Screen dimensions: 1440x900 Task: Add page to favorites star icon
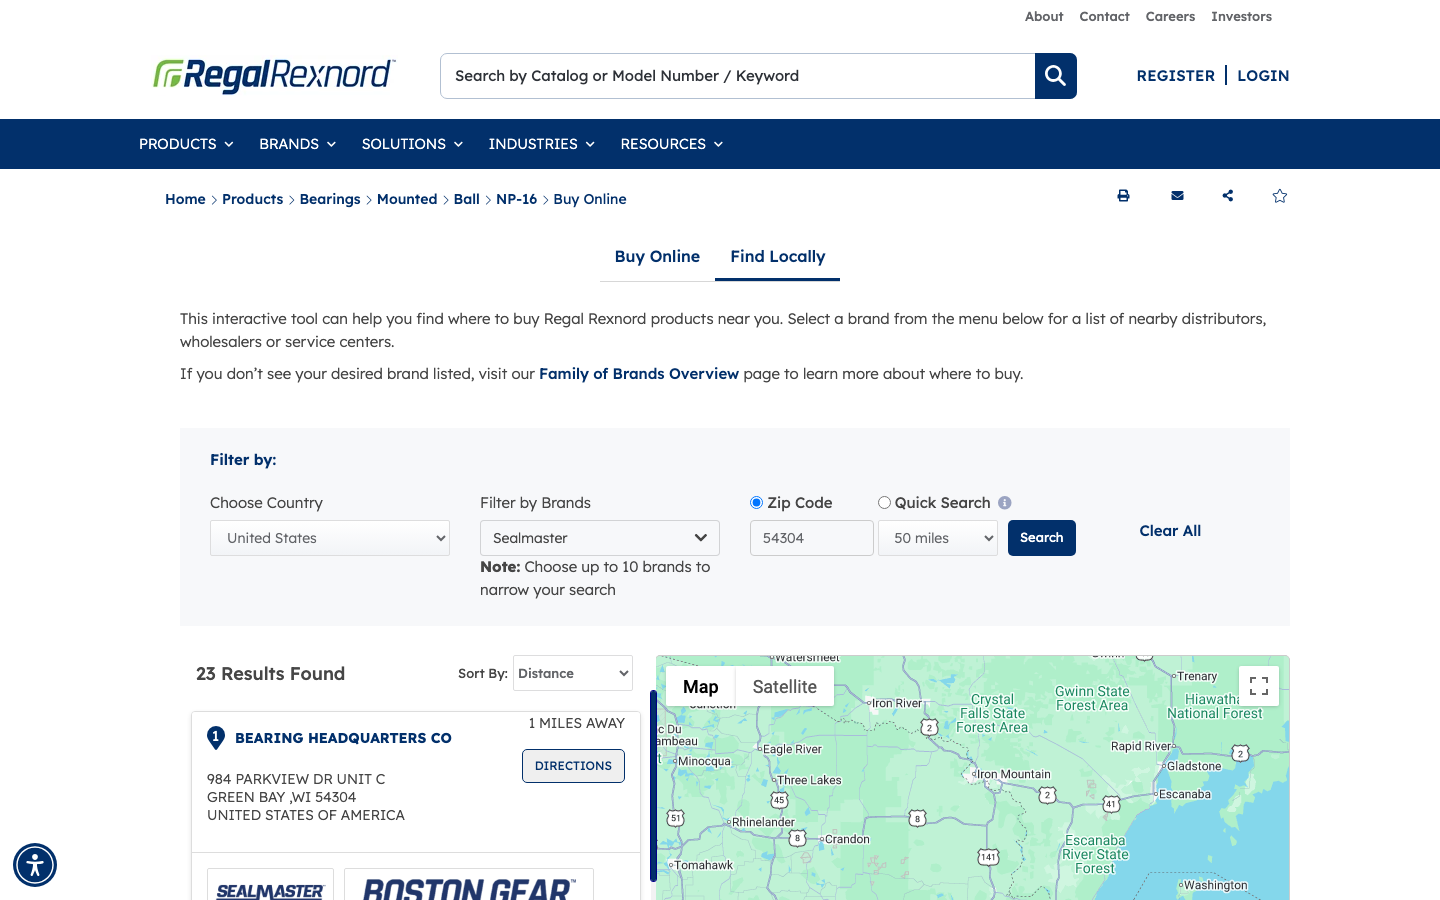1280,196
